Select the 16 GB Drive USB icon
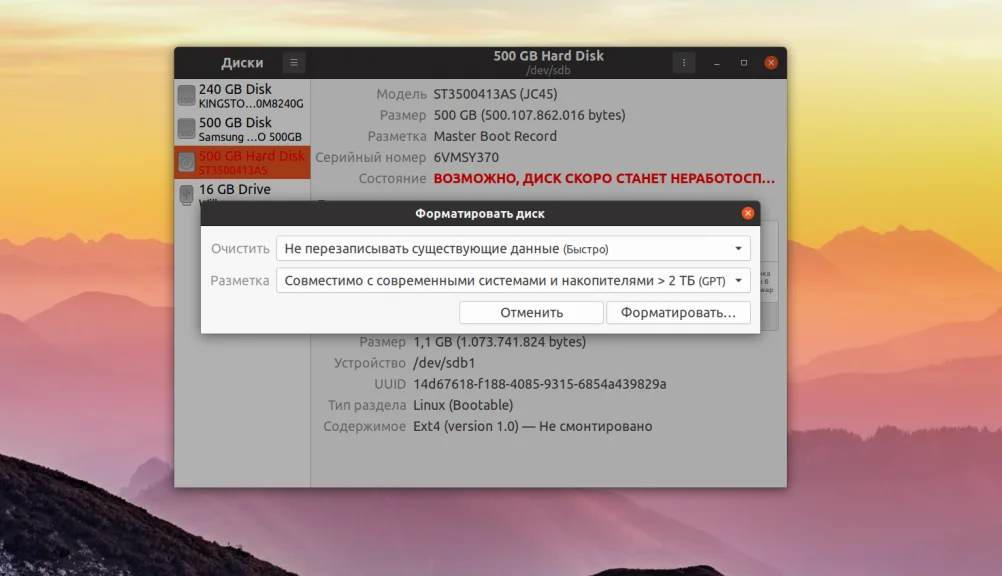This screenshot has height=576, width=1002. [x=186, y=194]
